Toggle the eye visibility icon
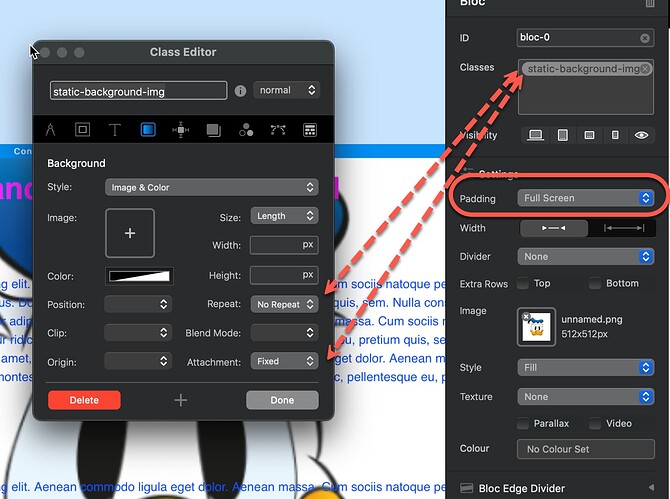 (x=641, y=135)
